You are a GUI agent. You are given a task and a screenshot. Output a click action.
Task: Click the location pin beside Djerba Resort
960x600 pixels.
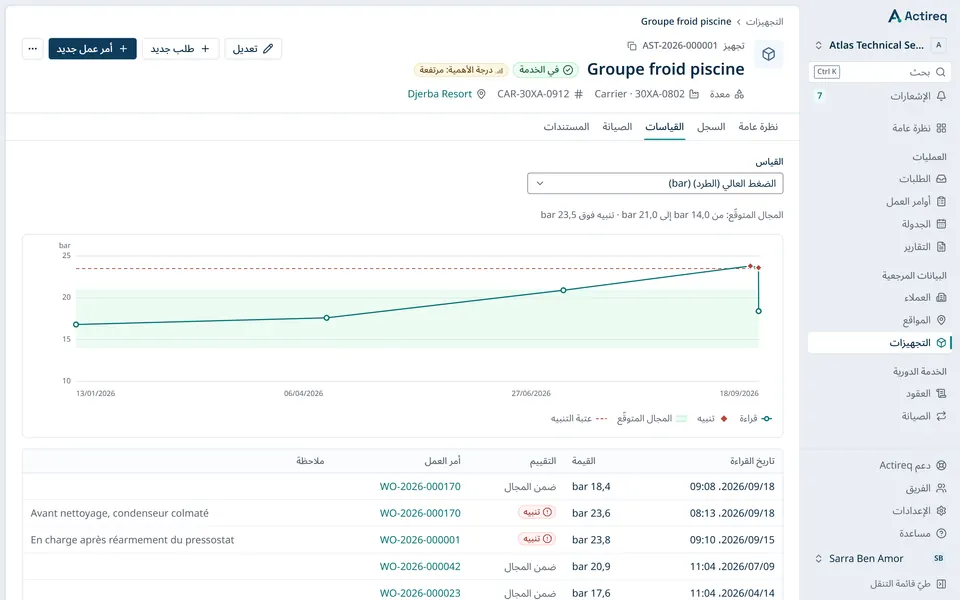coord(481,94)
